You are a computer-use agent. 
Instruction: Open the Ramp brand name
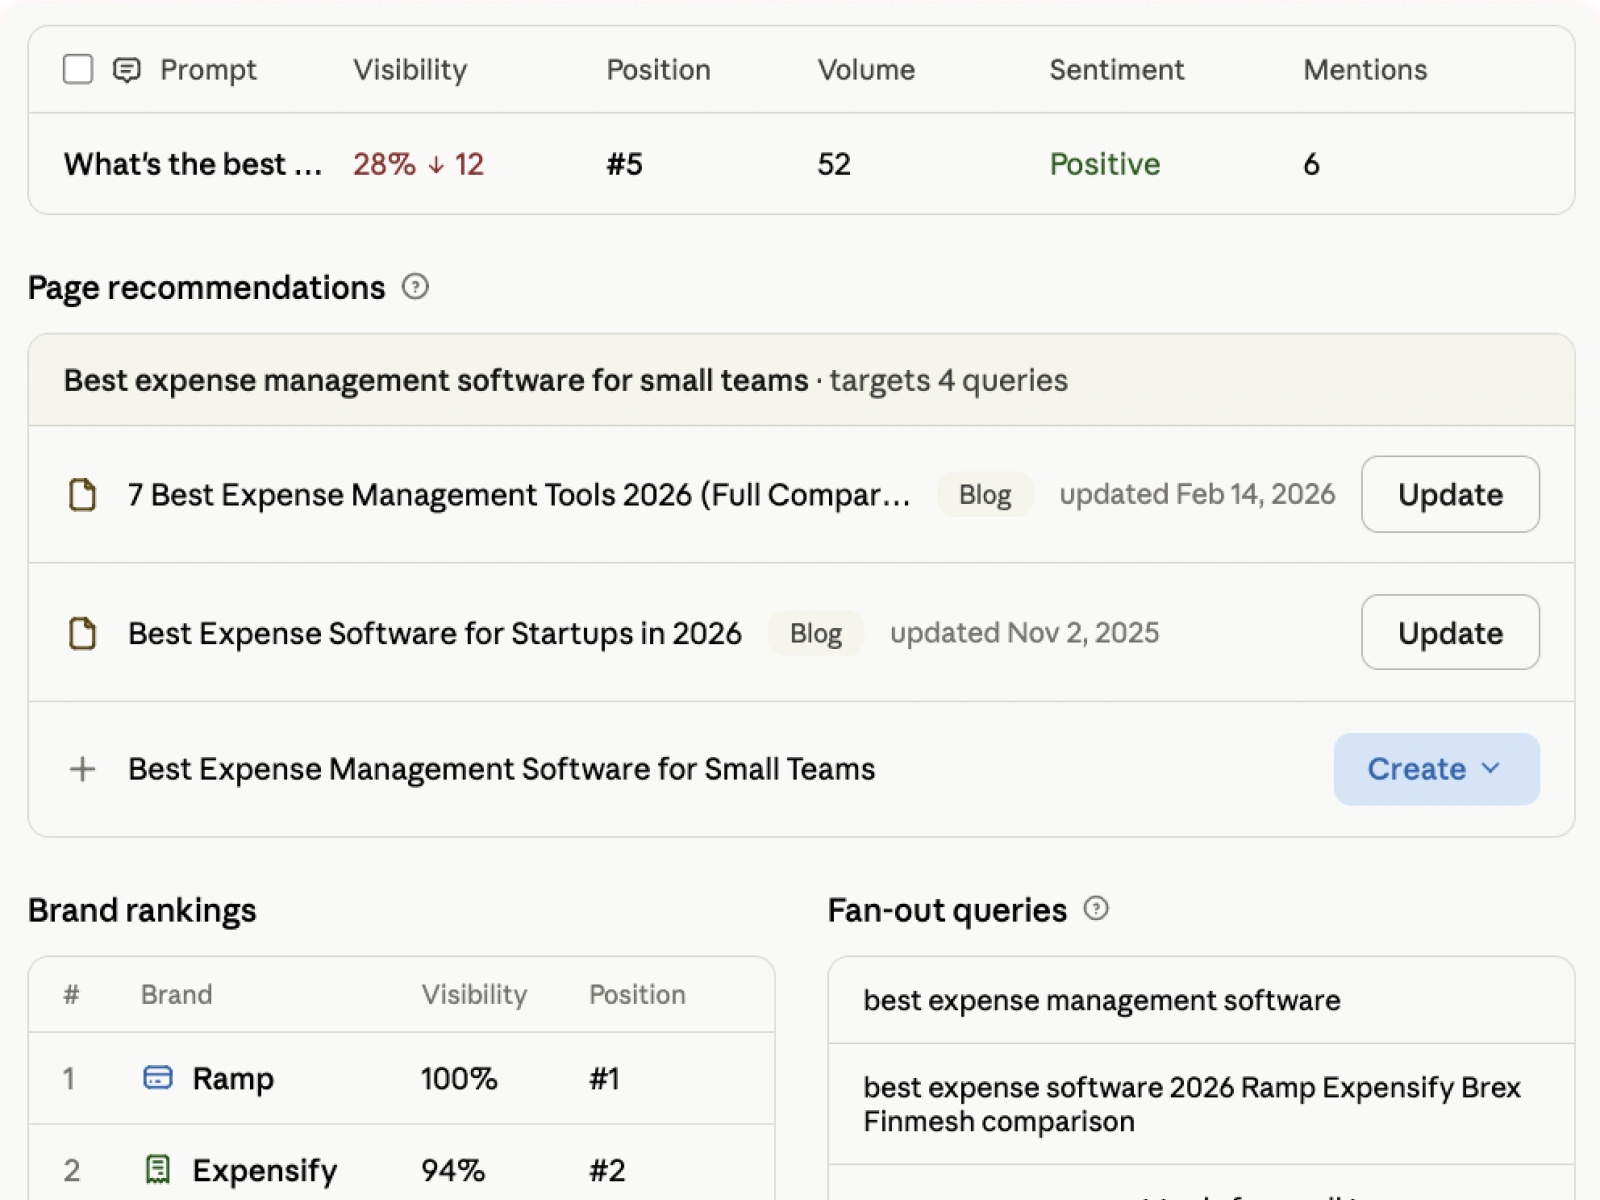(233, 1079)
